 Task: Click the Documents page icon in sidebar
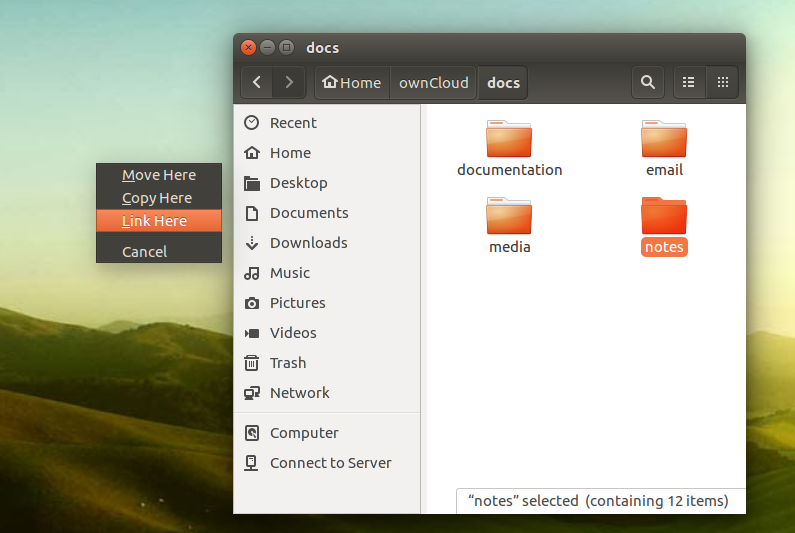(x=251, y=213)
